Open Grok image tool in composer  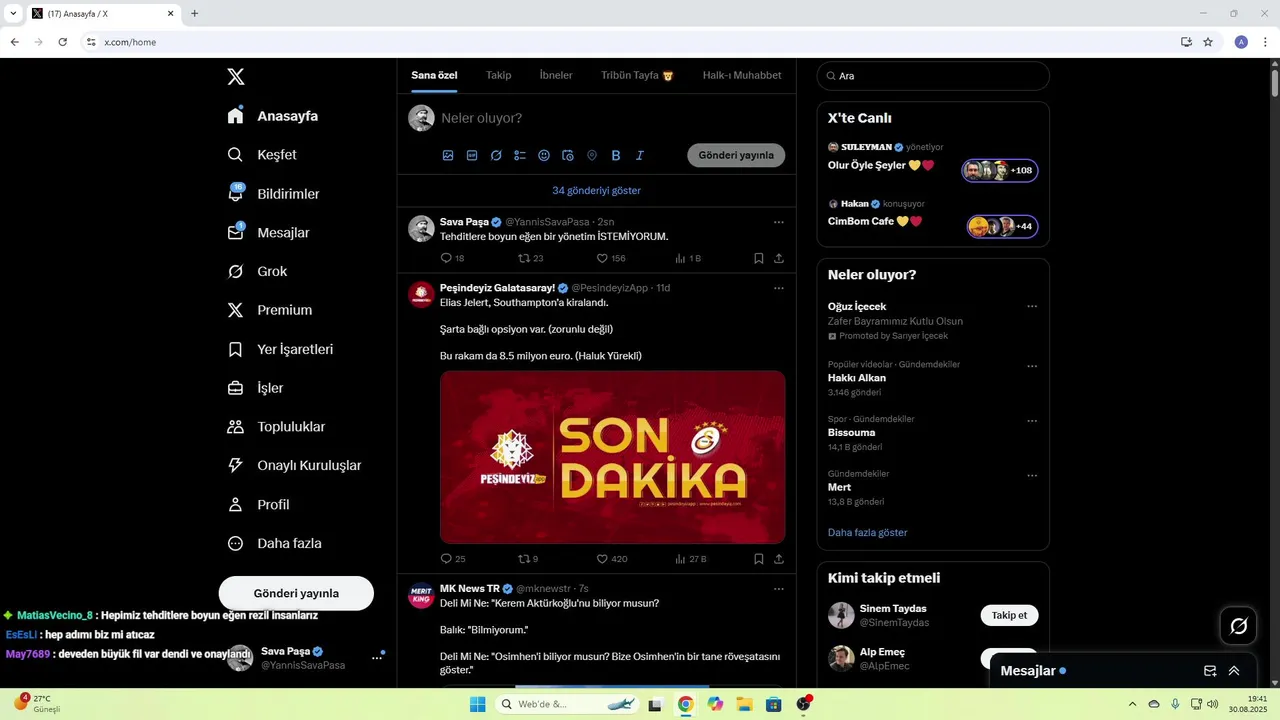point(496,156)
